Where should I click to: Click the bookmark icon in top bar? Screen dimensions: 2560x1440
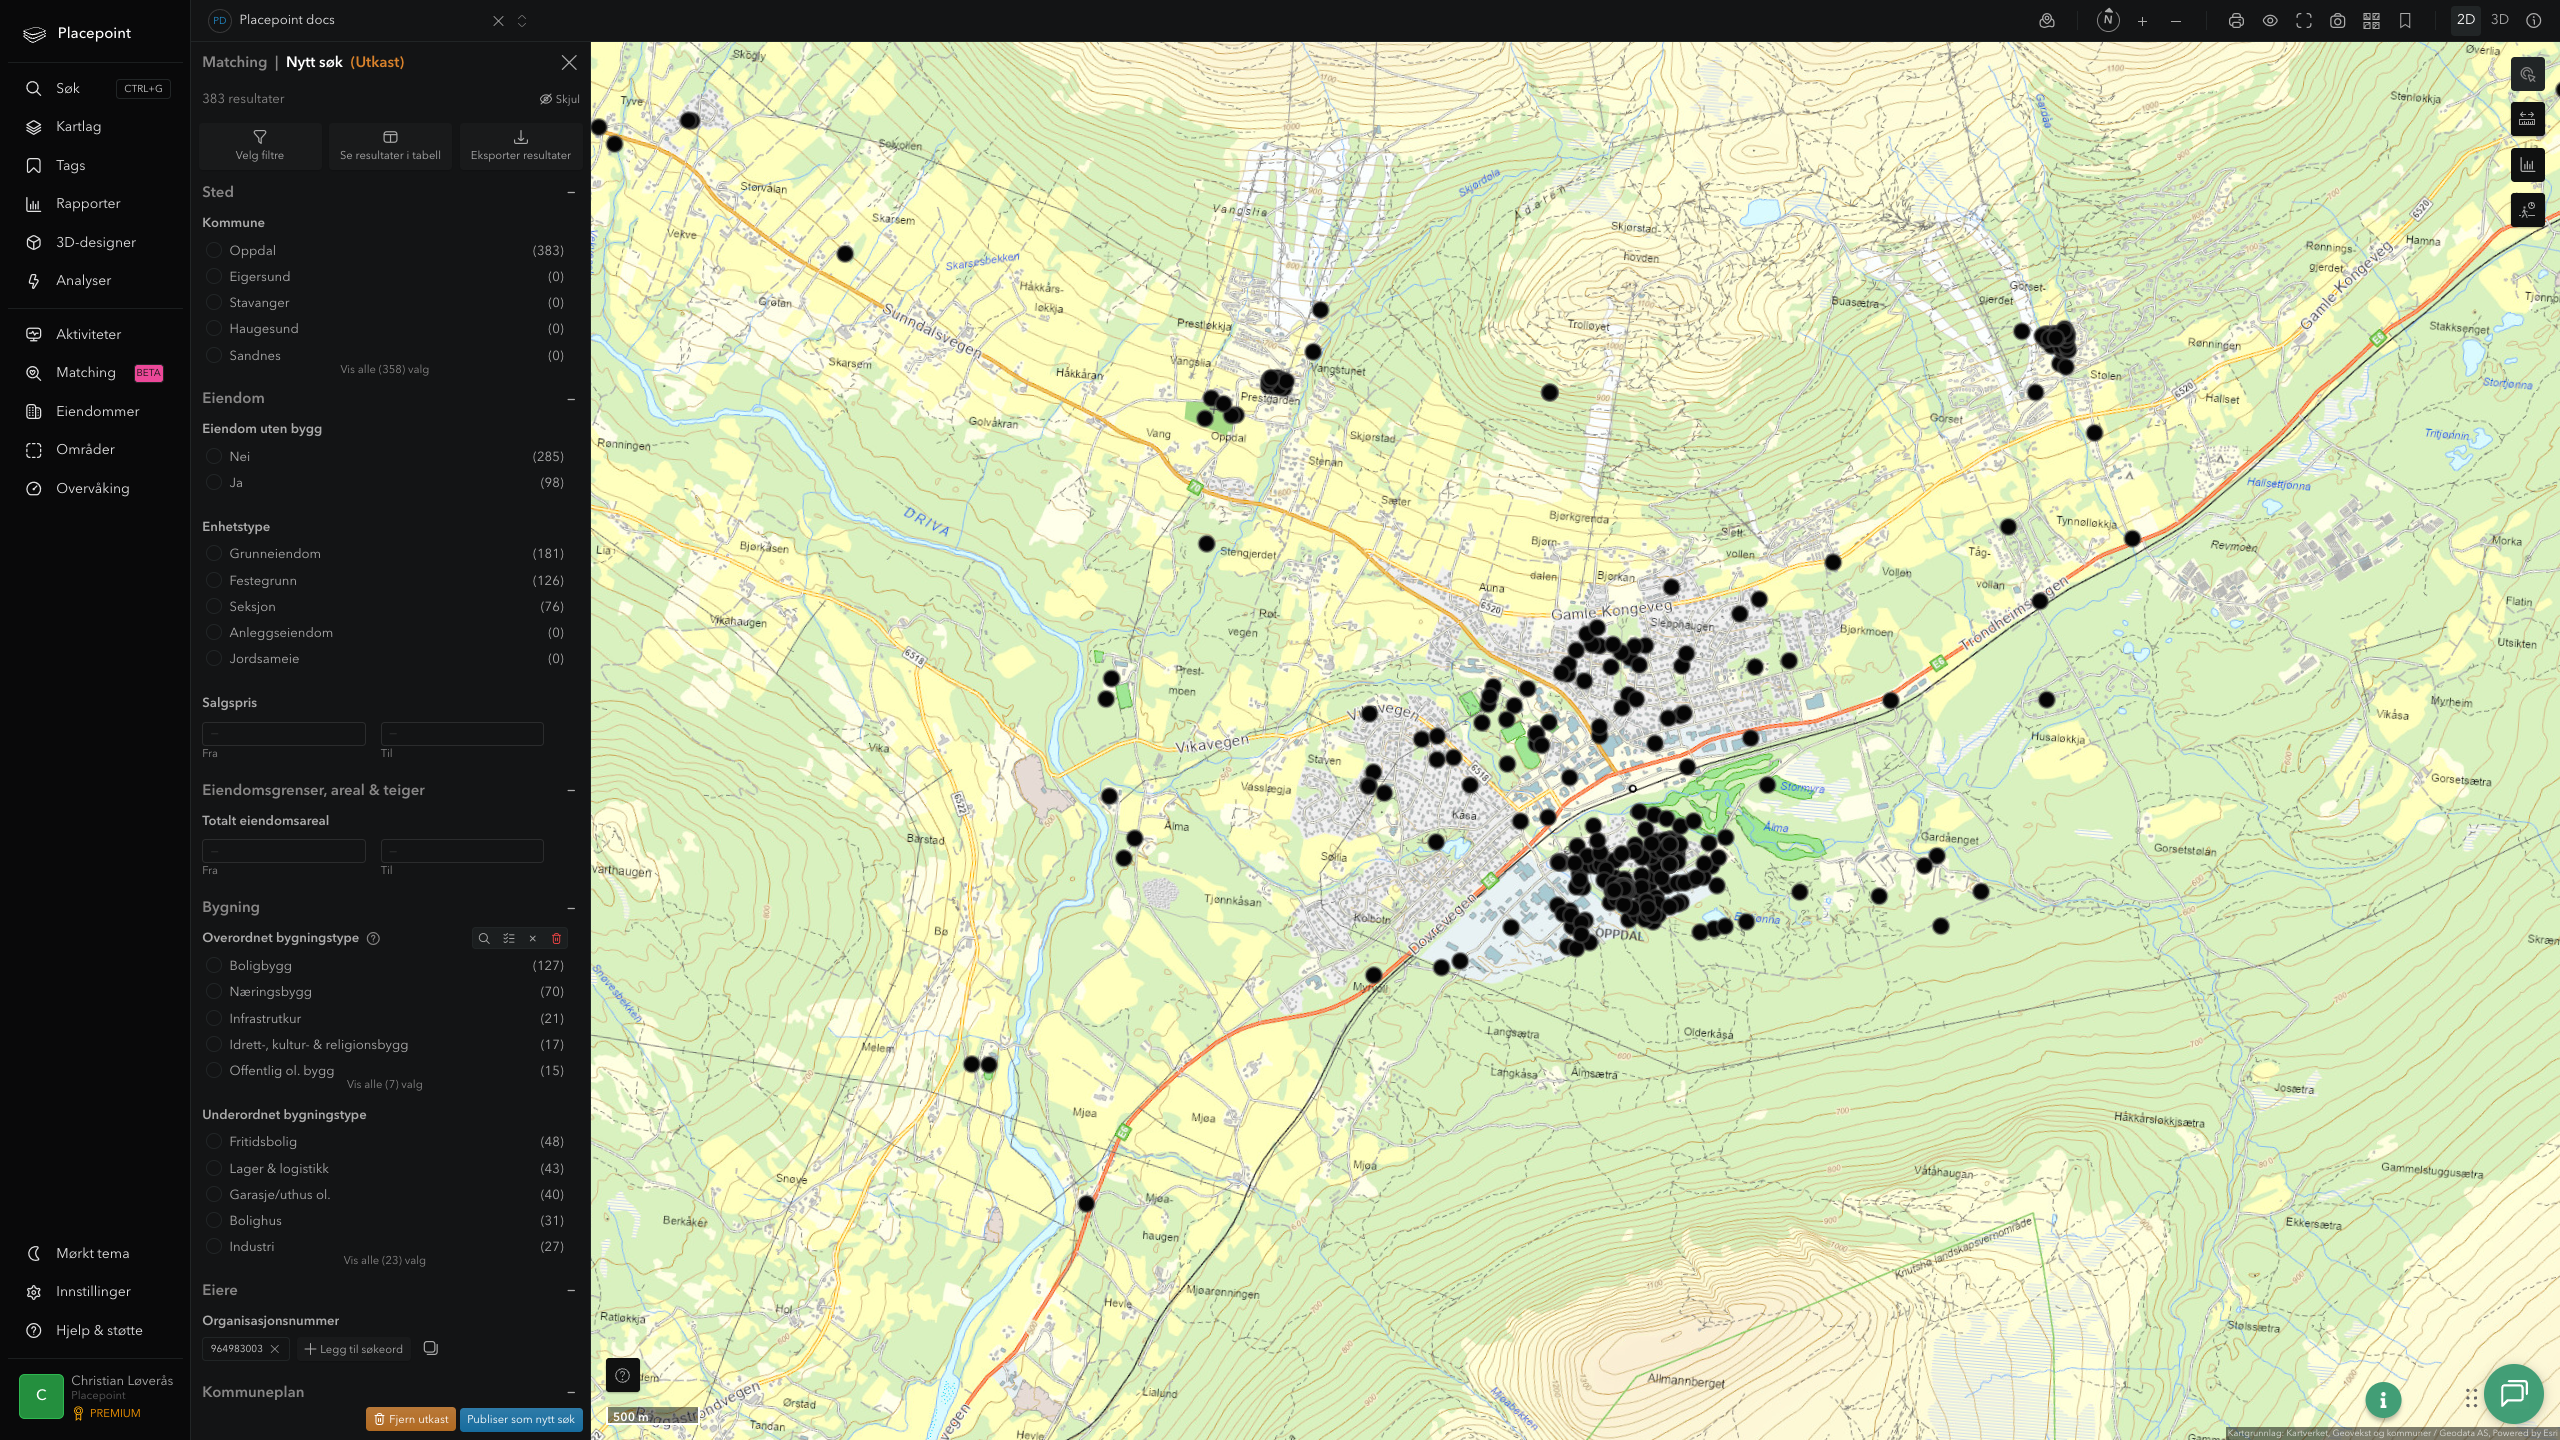coord(2405,20)
